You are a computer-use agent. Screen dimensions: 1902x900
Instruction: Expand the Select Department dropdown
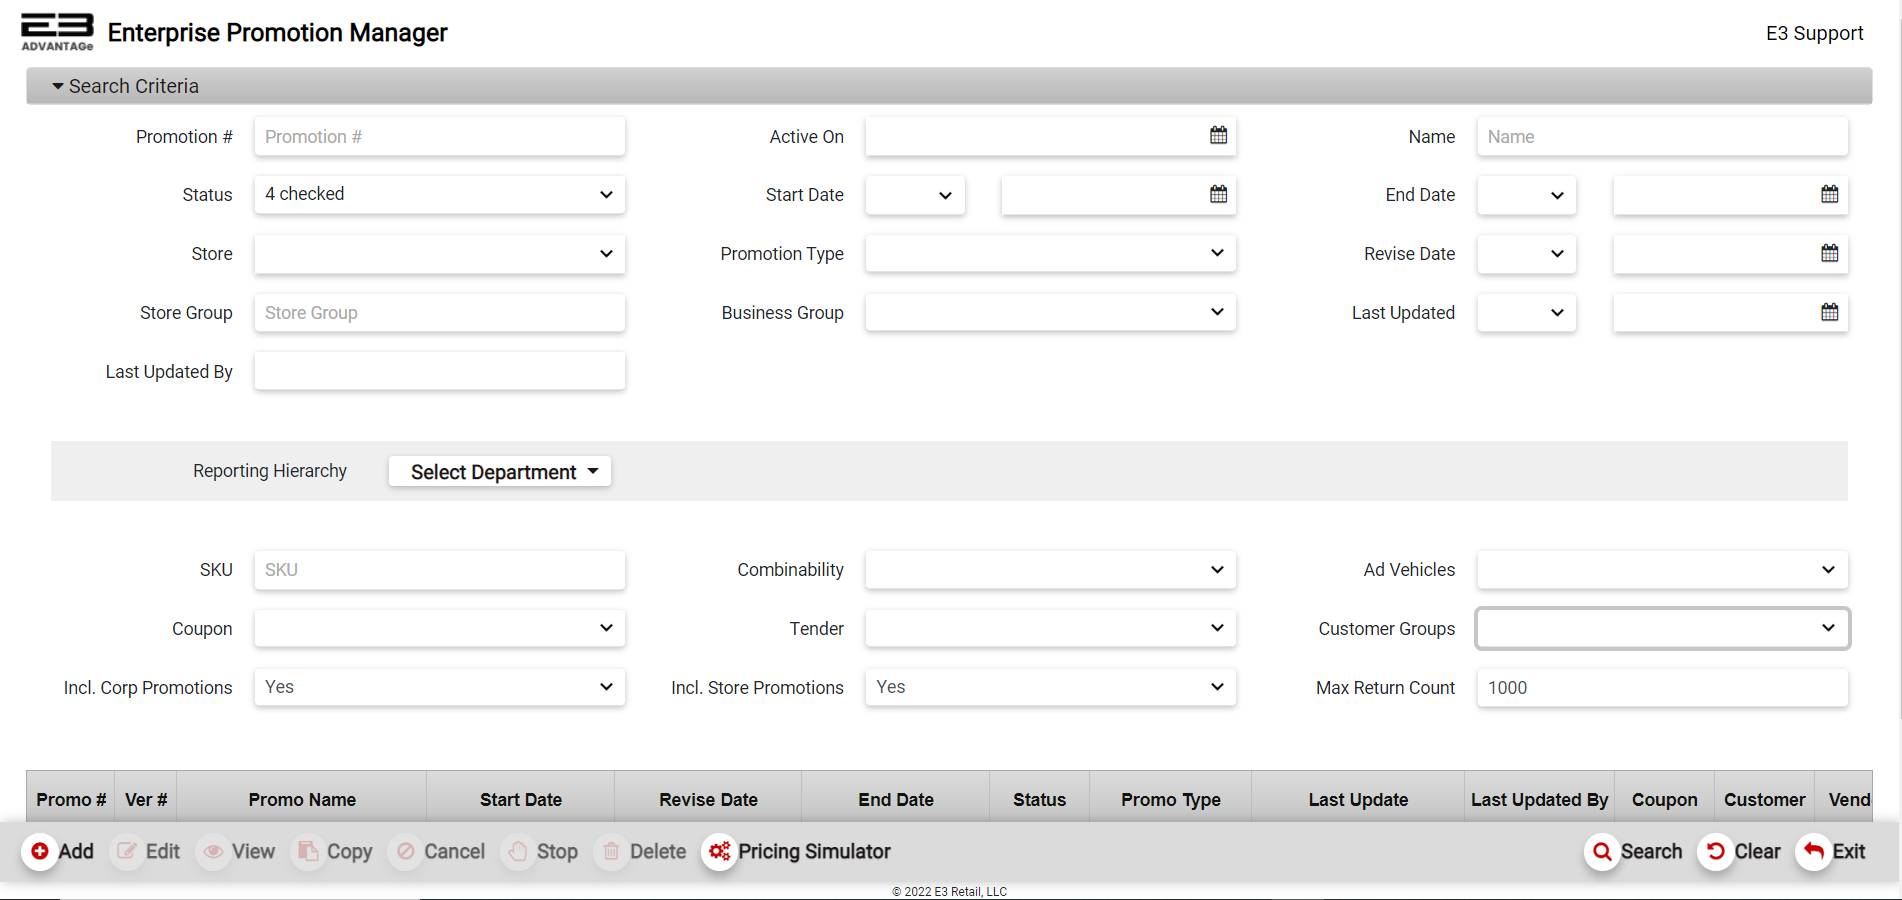point(500,472)
